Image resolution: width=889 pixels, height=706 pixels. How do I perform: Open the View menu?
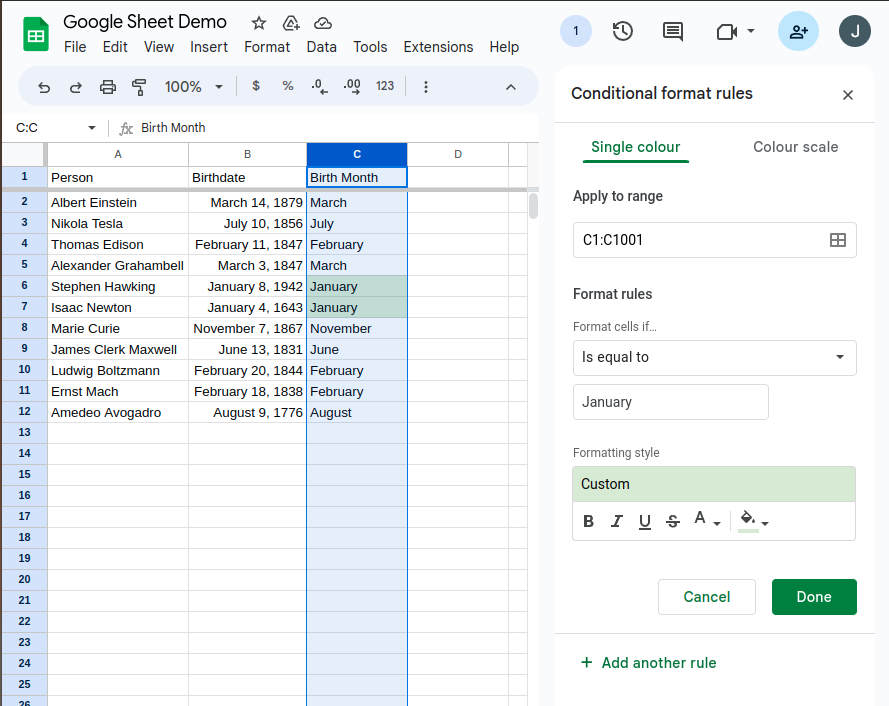[x=159, y=47]
